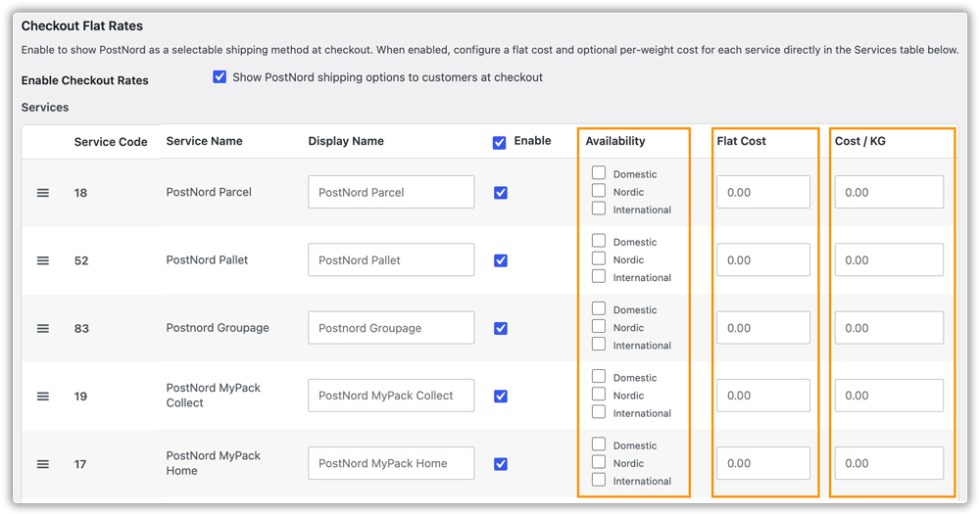Click the Service Name text PostNord Pallet
This screenshot has height=514, width=980.
tap(207, 260)
